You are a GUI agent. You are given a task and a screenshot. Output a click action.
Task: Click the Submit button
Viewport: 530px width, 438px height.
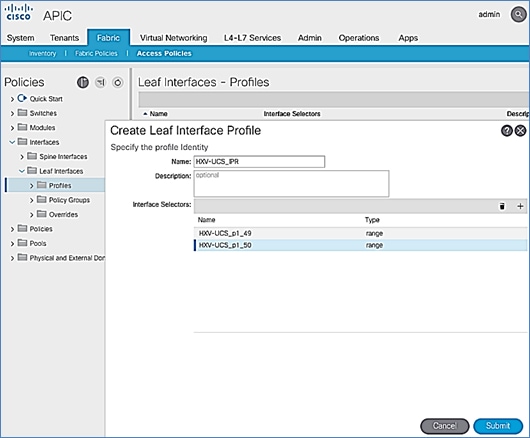tap(498, 426)
